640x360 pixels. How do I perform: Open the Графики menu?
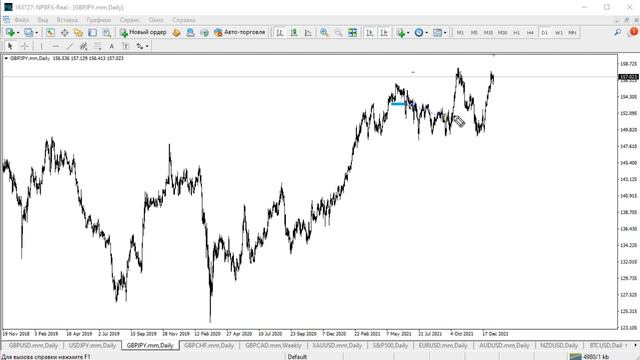99,20
